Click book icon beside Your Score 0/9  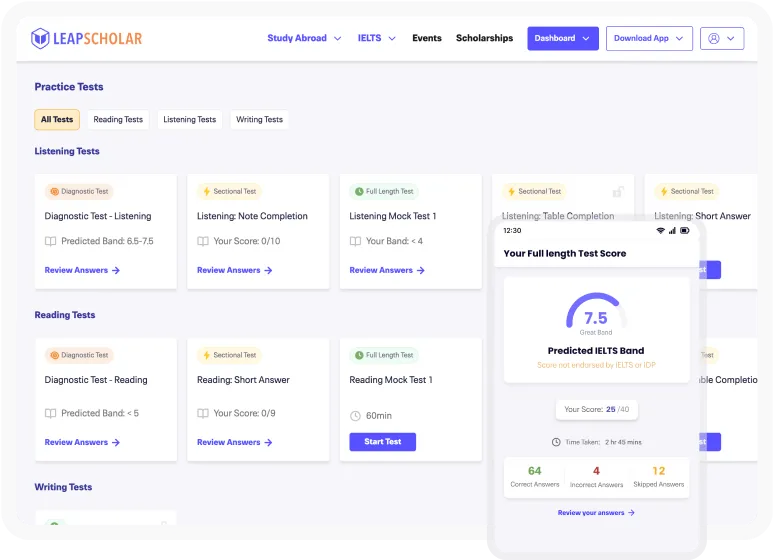203,413
